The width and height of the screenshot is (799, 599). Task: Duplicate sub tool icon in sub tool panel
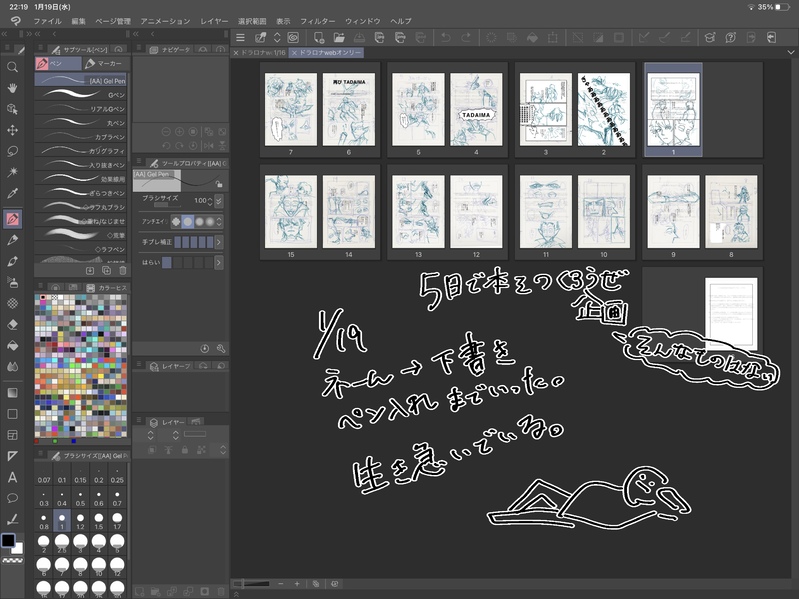106,270
